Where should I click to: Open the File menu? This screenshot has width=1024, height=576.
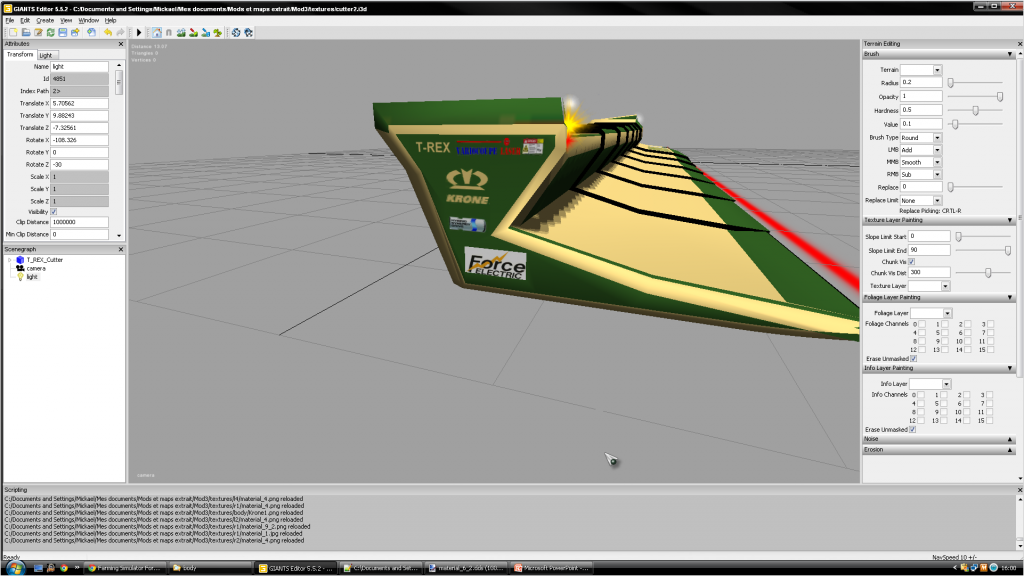click(x=9, y=20)
